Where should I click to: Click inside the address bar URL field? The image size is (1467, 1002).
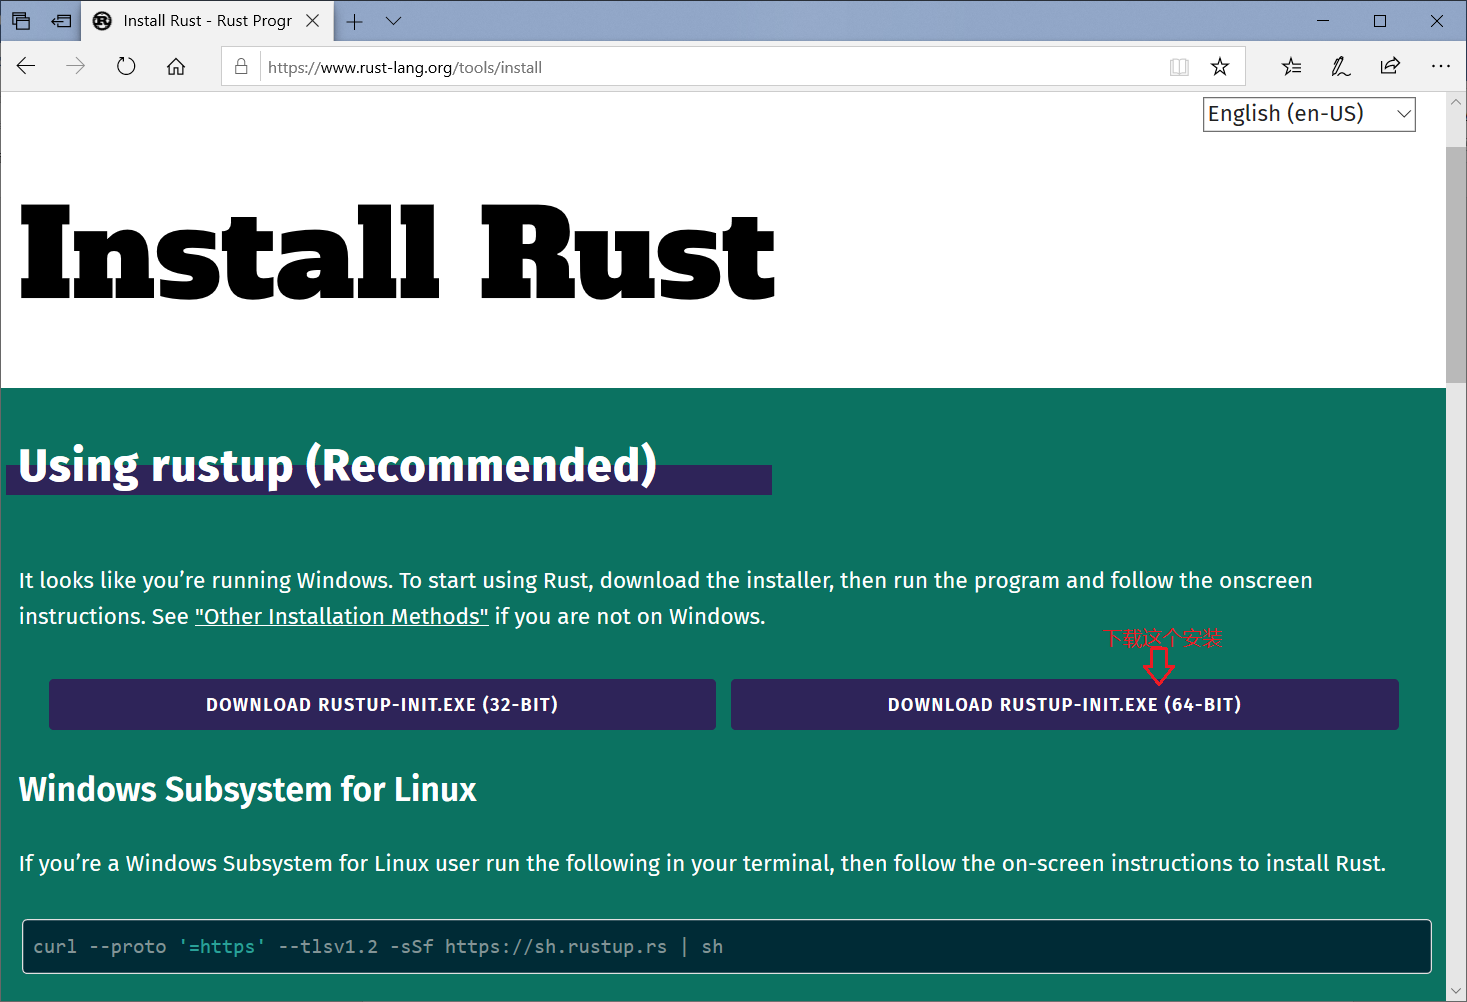(x=600, y=67)
